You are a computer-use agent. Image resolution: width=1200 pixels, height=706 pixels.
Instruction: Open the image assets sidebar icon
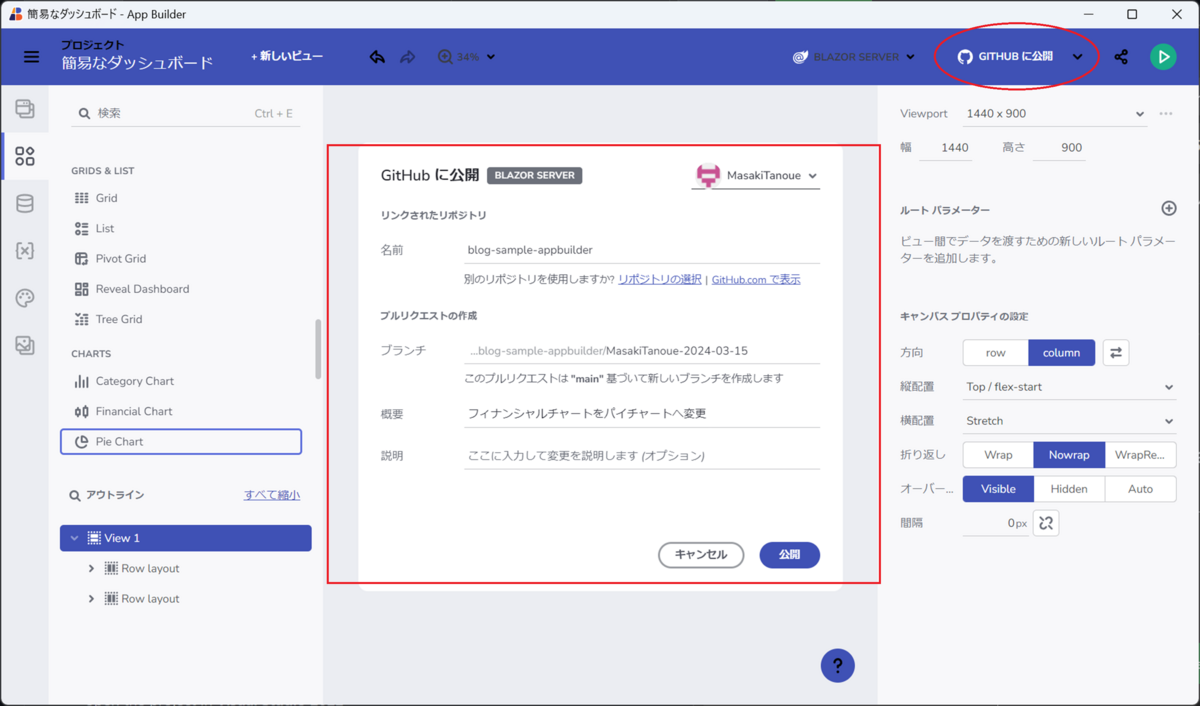pos(25,345)
